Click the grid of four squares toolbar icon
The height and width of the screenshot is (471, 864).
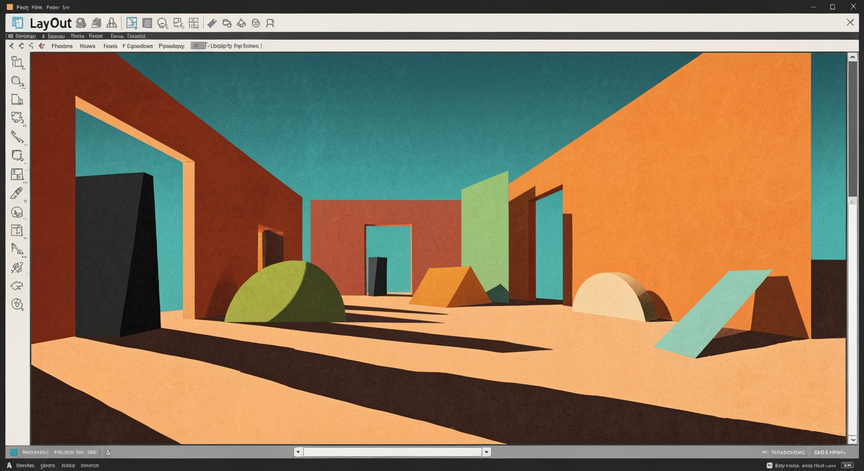pyautogui.click(x=193, y=23)
